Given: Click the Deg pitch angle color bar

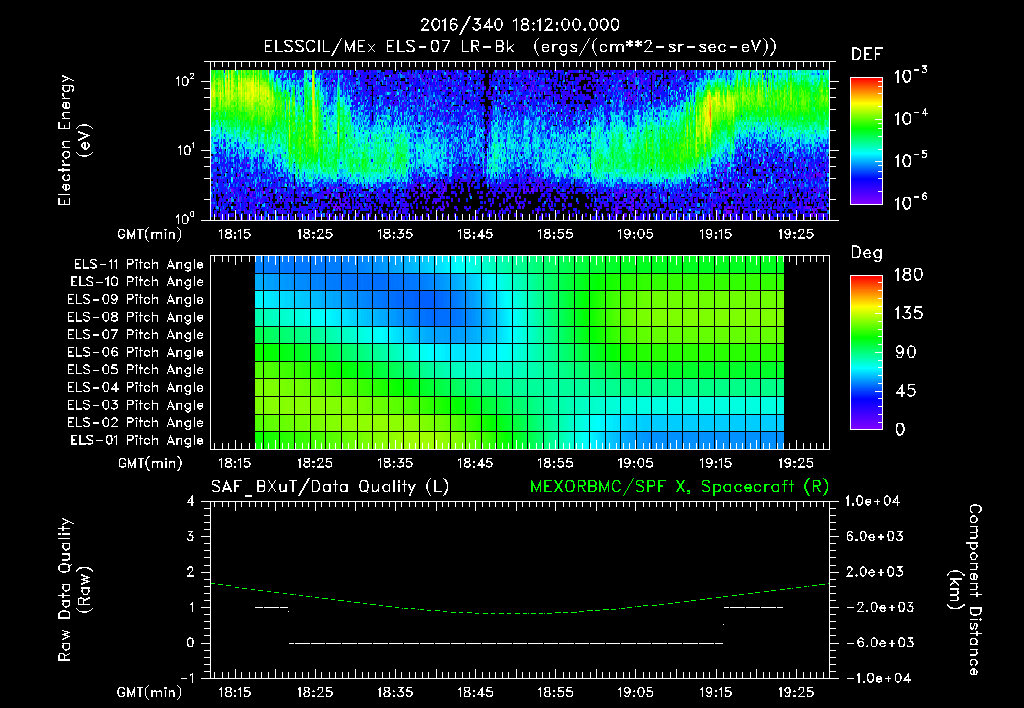Looking at the screenshot, I should point(866,352).
